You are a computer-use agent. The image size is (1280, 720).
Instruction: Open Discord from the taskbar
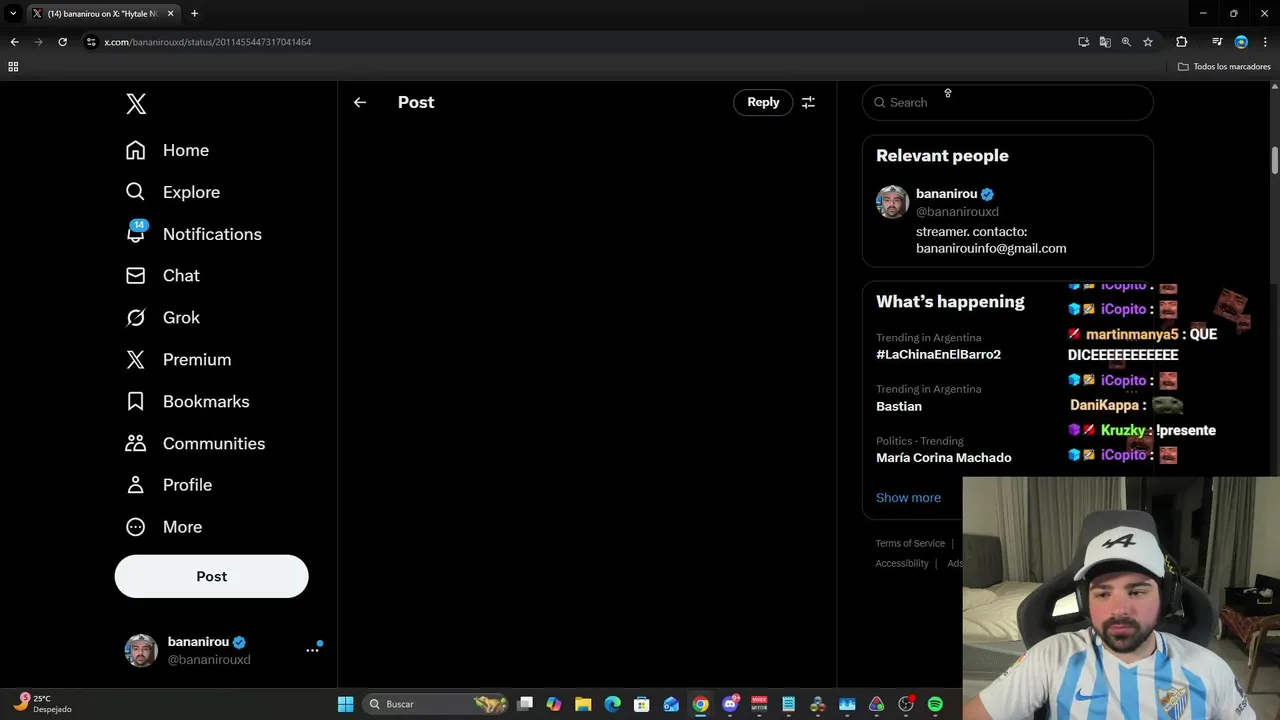730,704
